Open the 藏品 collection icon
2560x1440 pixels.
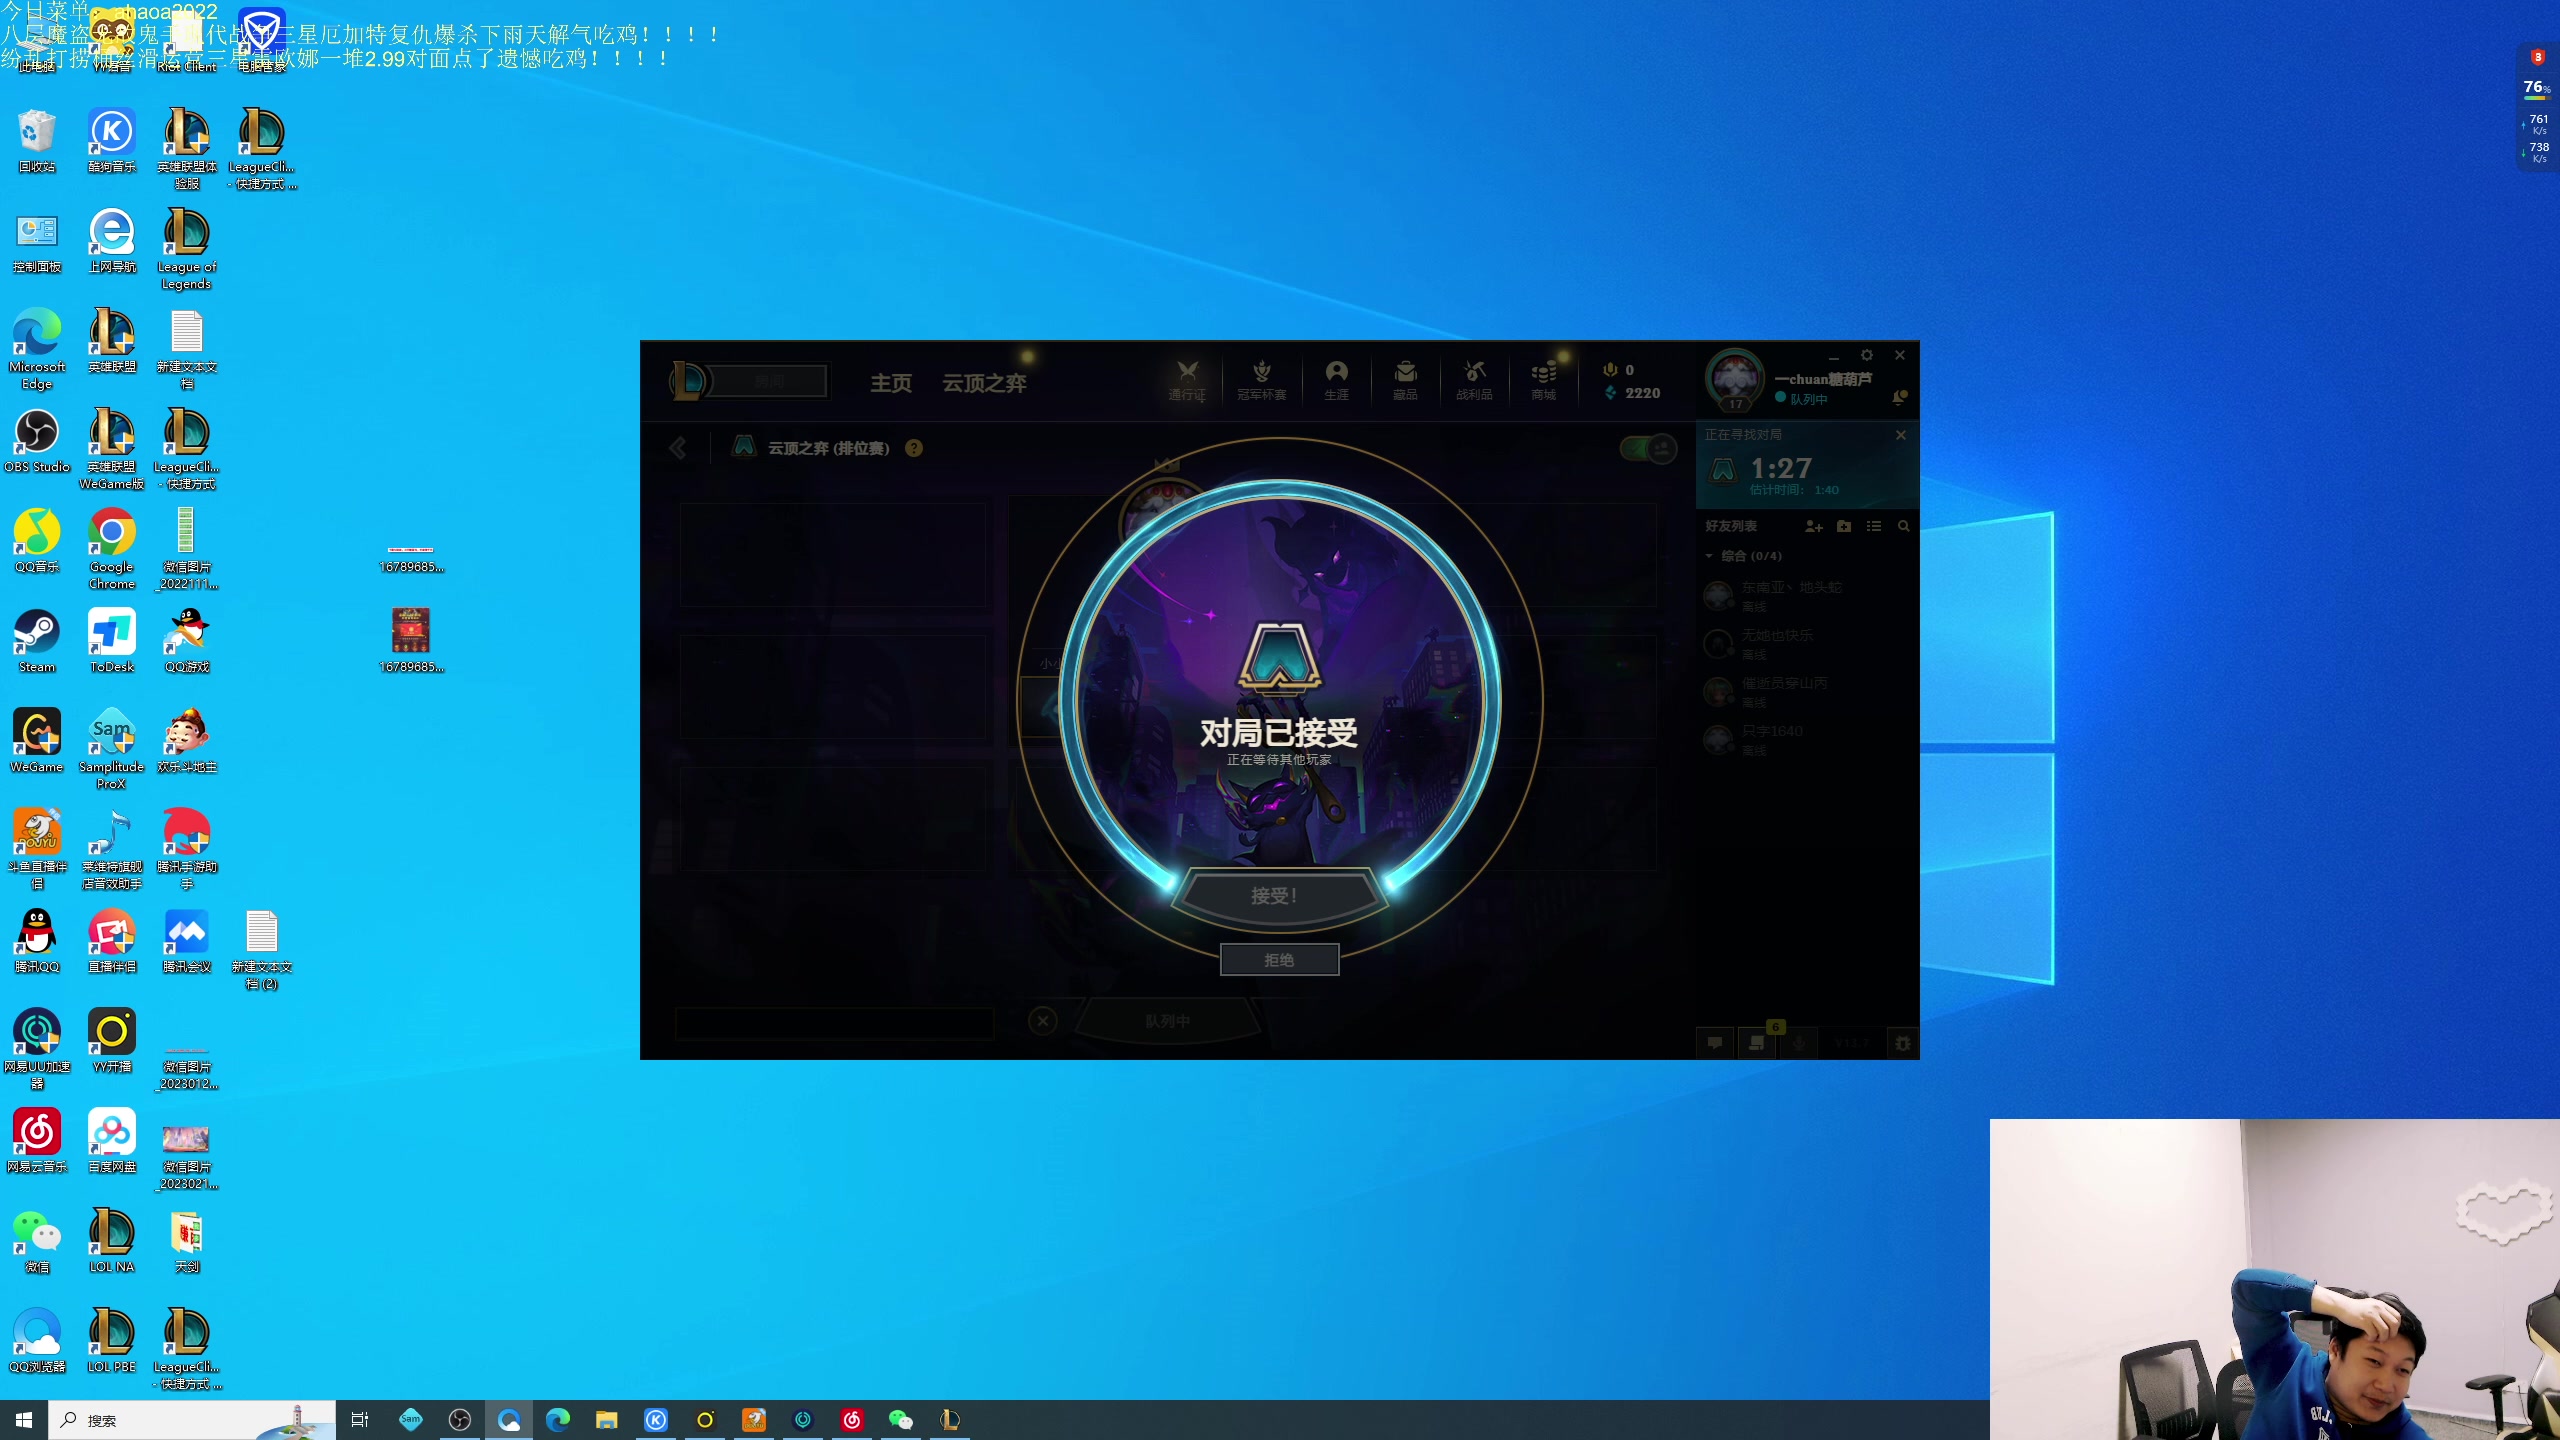tap(1406, 381)
